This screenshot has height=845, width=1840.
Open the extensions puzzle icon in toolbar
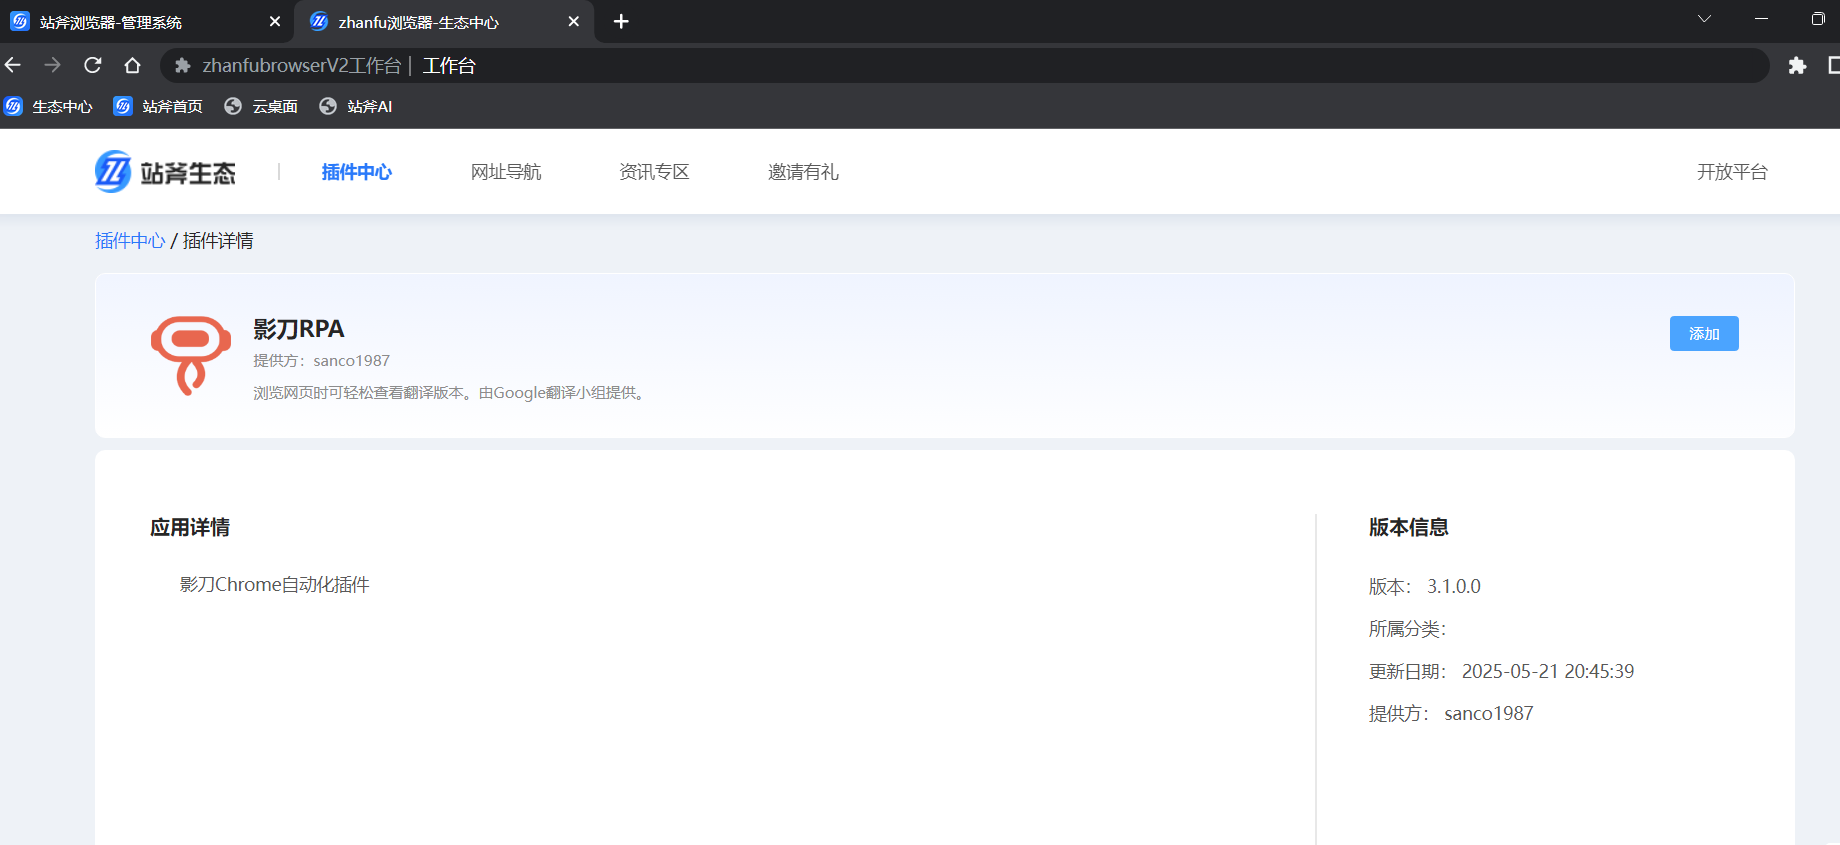click(x=1797, y=65)
